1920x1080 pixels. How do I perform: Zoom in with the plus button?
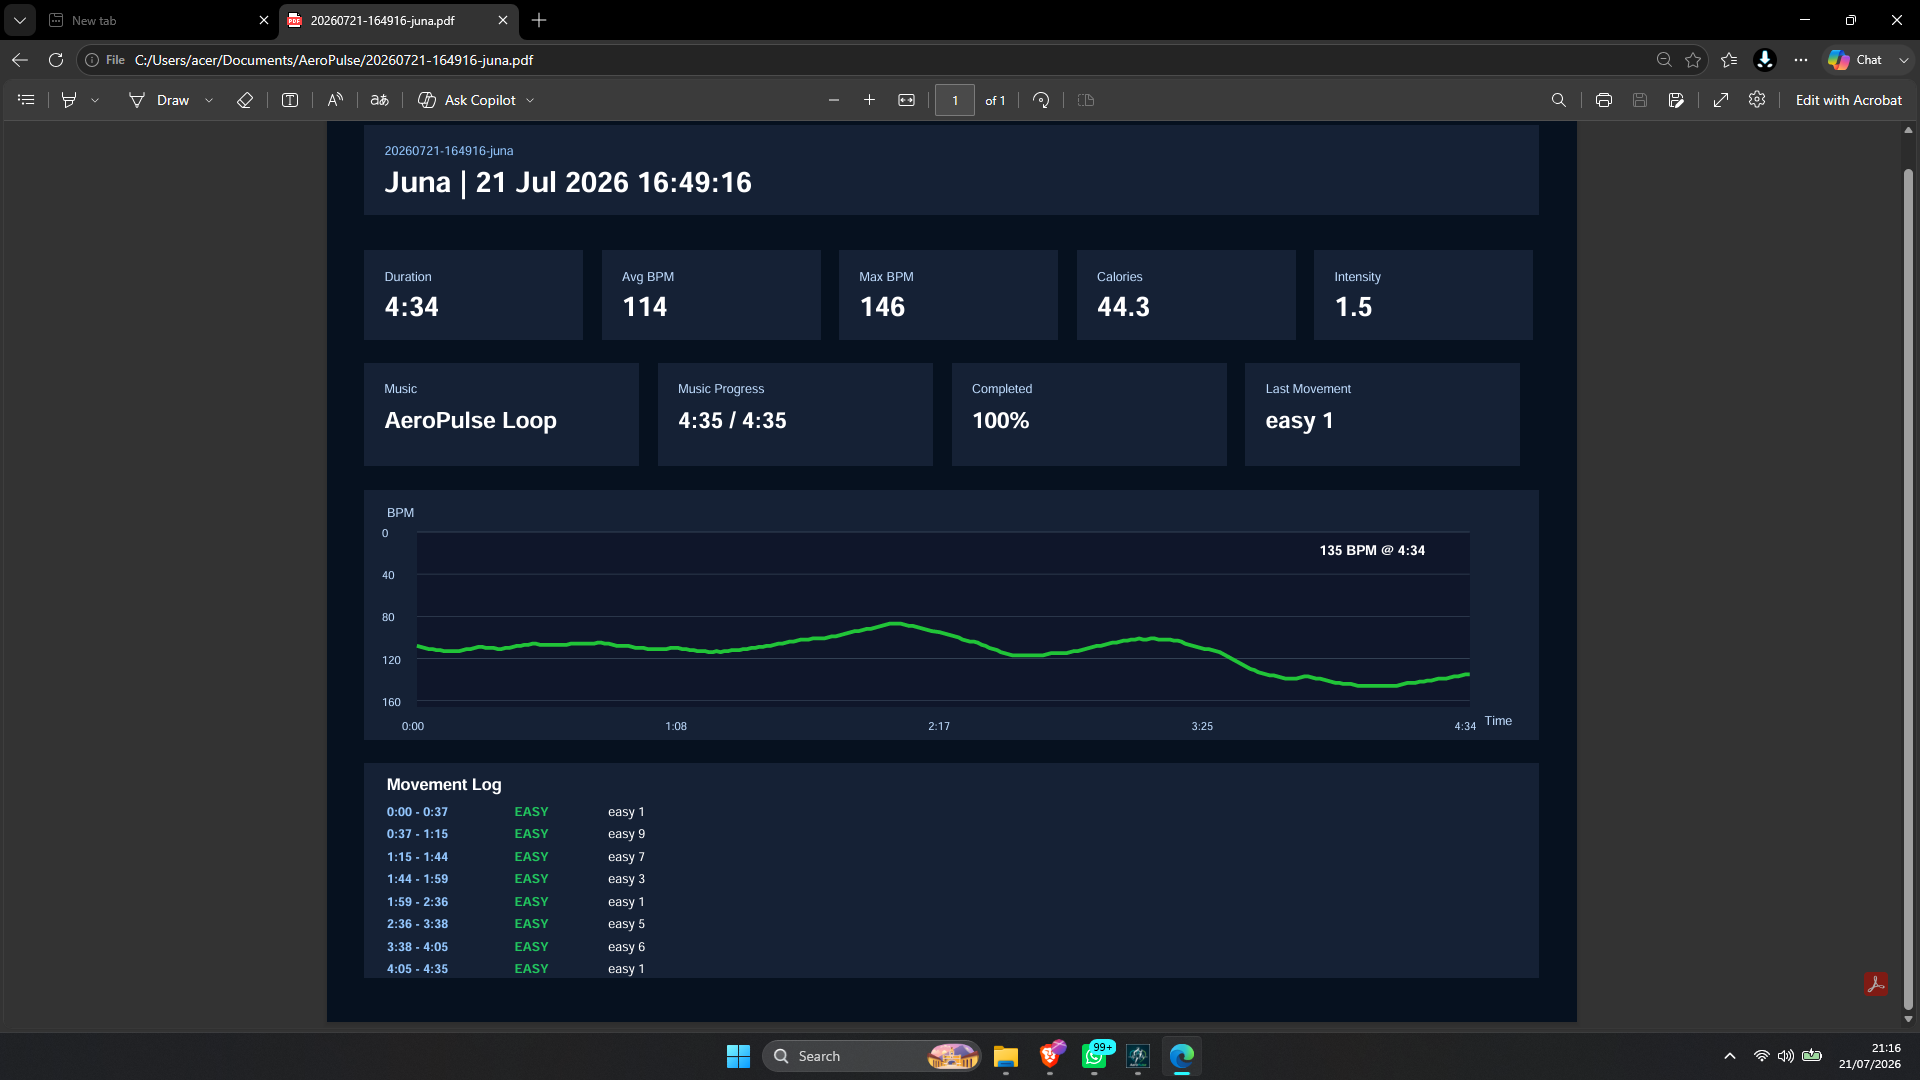point(869,100)
